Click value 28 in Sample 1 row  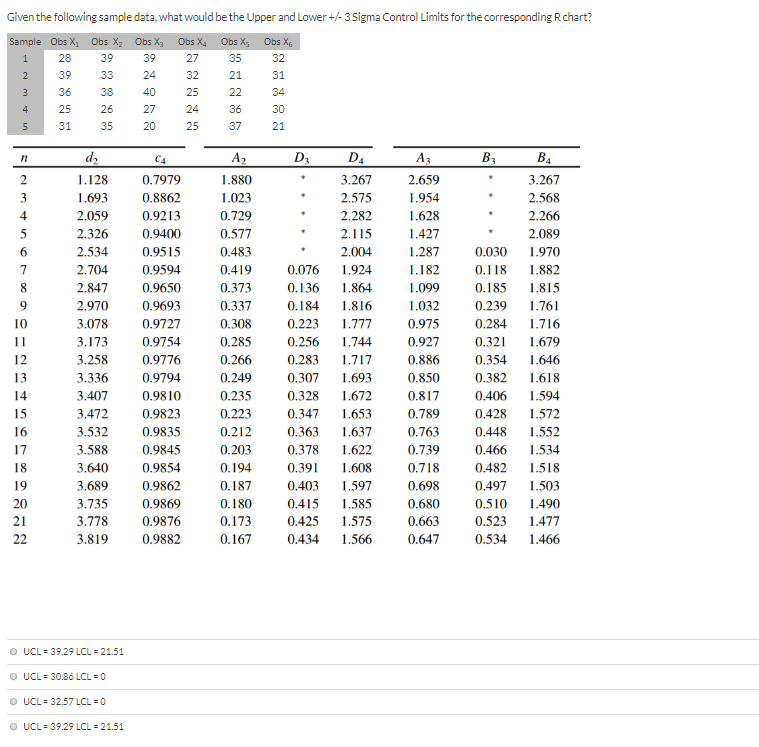tap(65, 58)
